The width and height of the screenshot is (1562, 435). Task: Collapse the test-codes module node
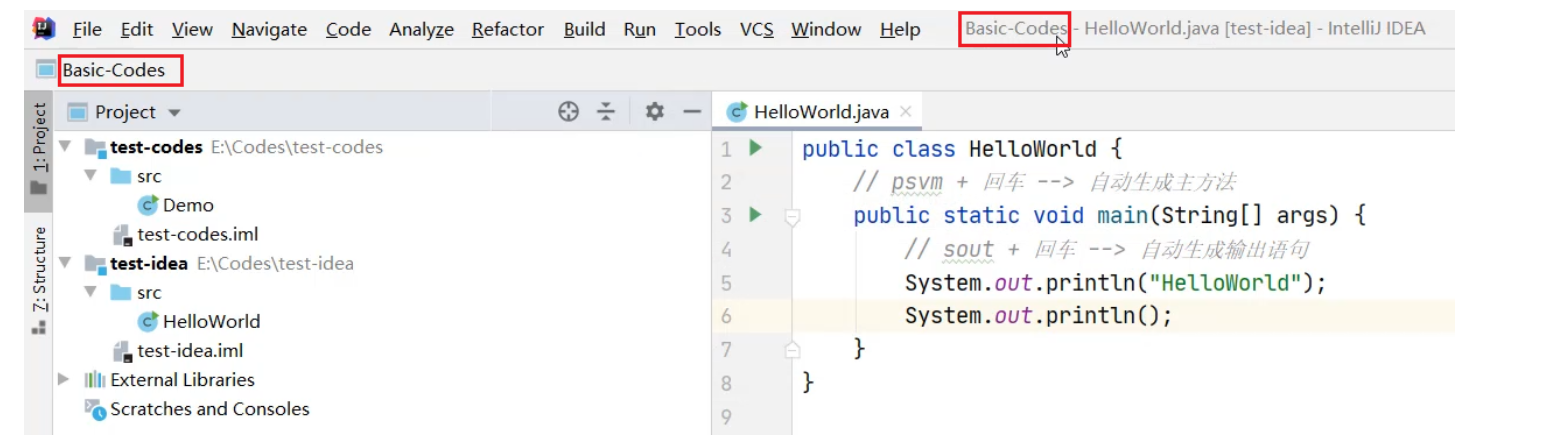click(66, 147)
